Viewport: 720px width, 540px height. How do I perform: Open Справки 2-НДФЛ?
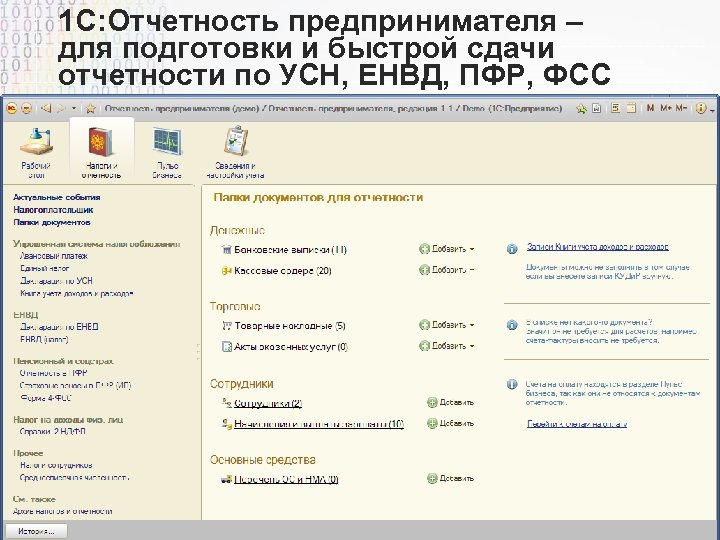[52, 431]
